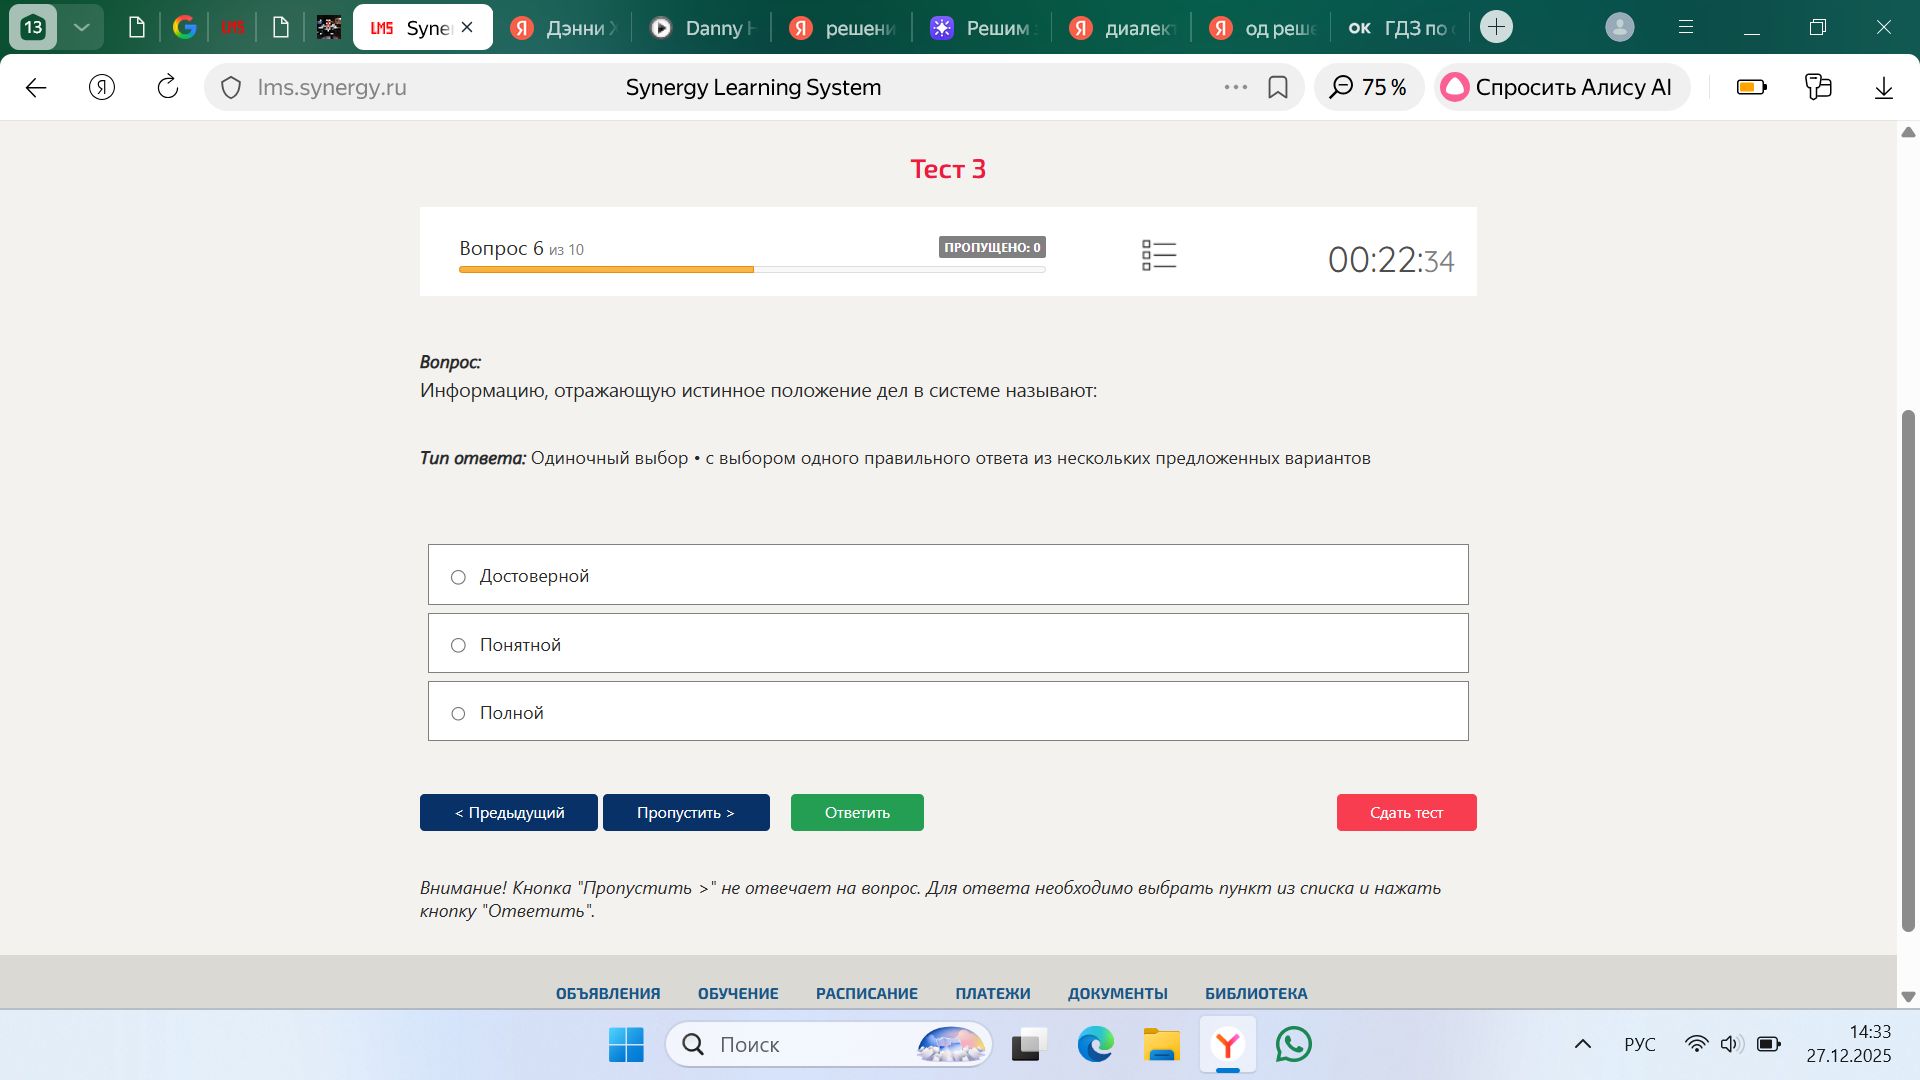Bookmark this page with the bookmark icon
1920x1080 pixels.
point(1277,87)
